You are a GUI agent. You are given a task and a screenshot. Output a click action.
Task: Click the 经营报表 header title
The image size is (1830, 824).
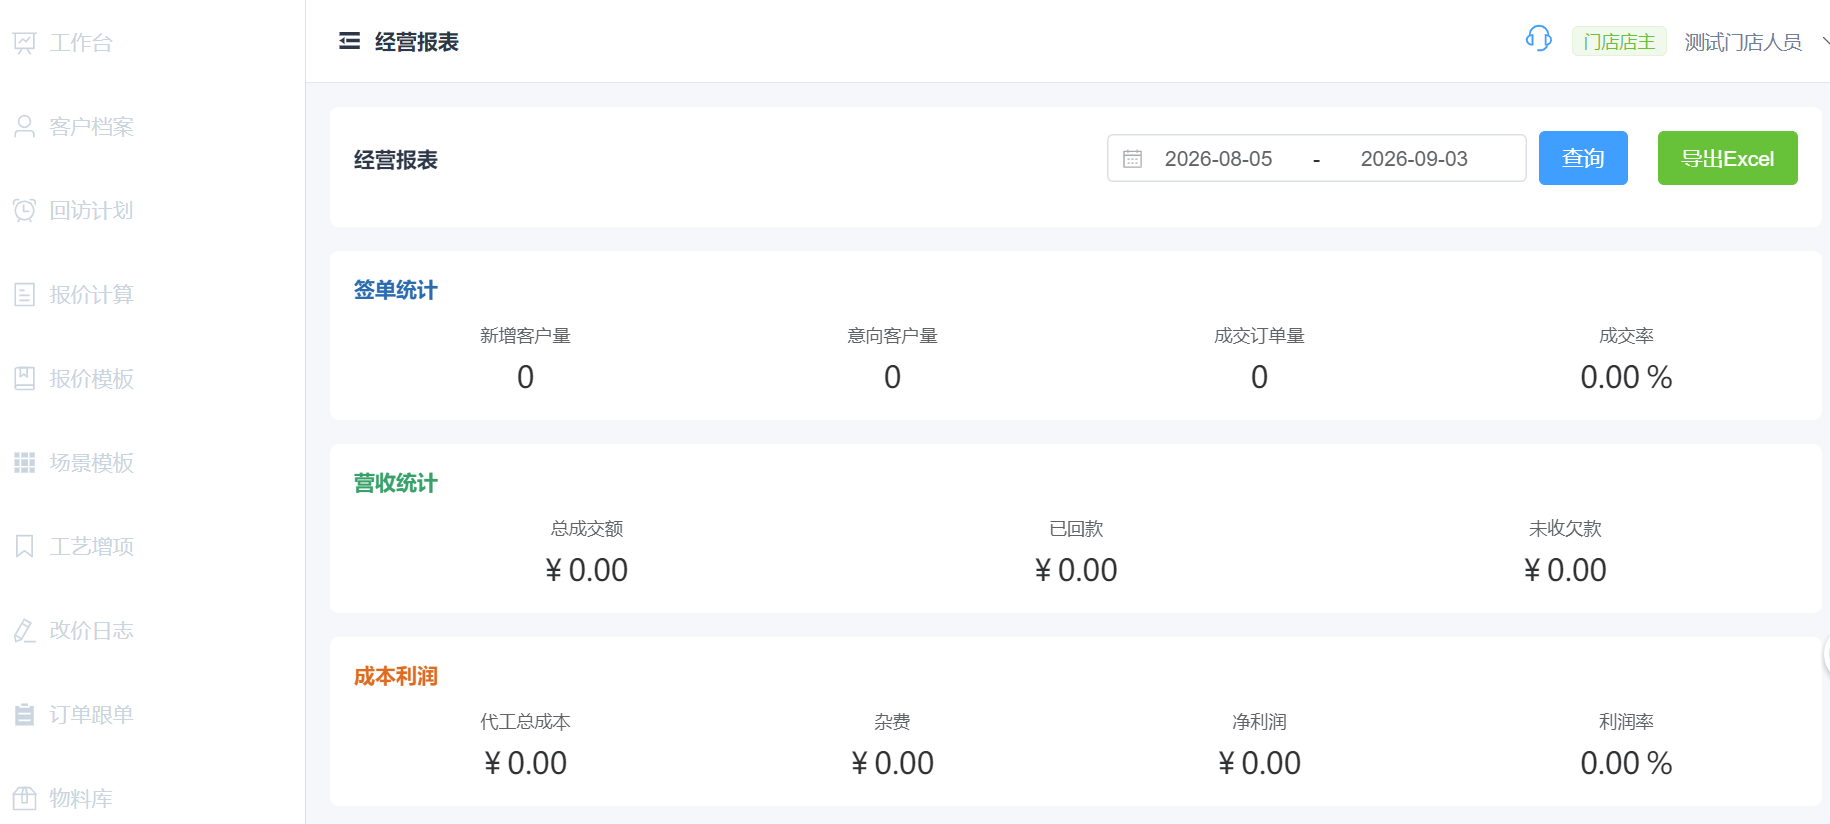[416, 42]
